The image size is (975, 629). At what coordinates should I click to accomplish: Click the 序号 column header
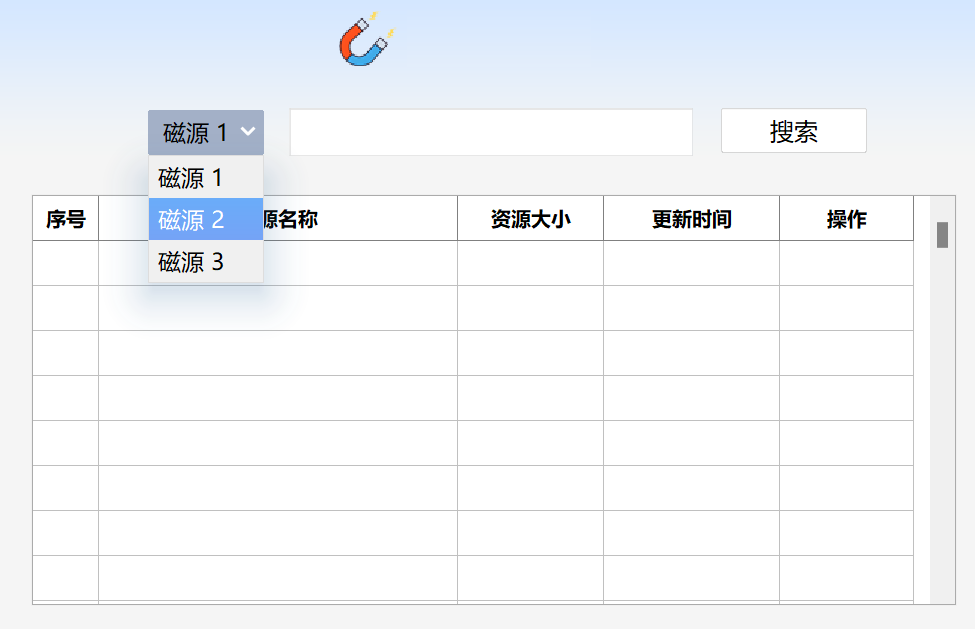coord(65,219)
